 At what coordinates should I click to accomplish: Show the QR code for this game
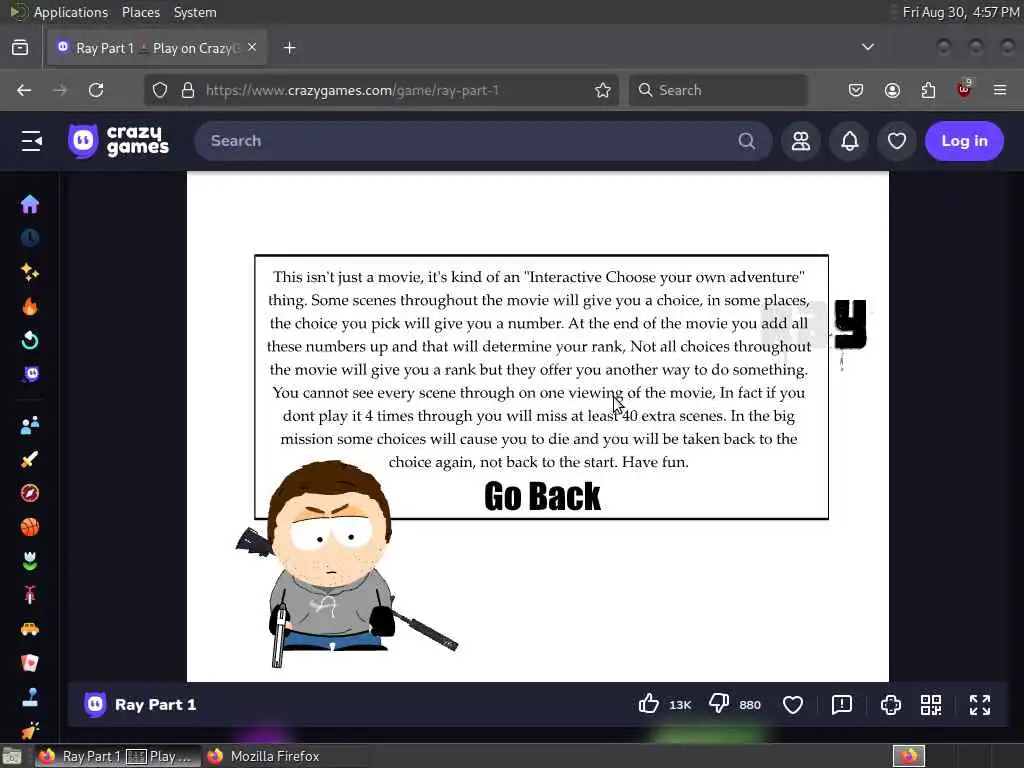(931, 705)
